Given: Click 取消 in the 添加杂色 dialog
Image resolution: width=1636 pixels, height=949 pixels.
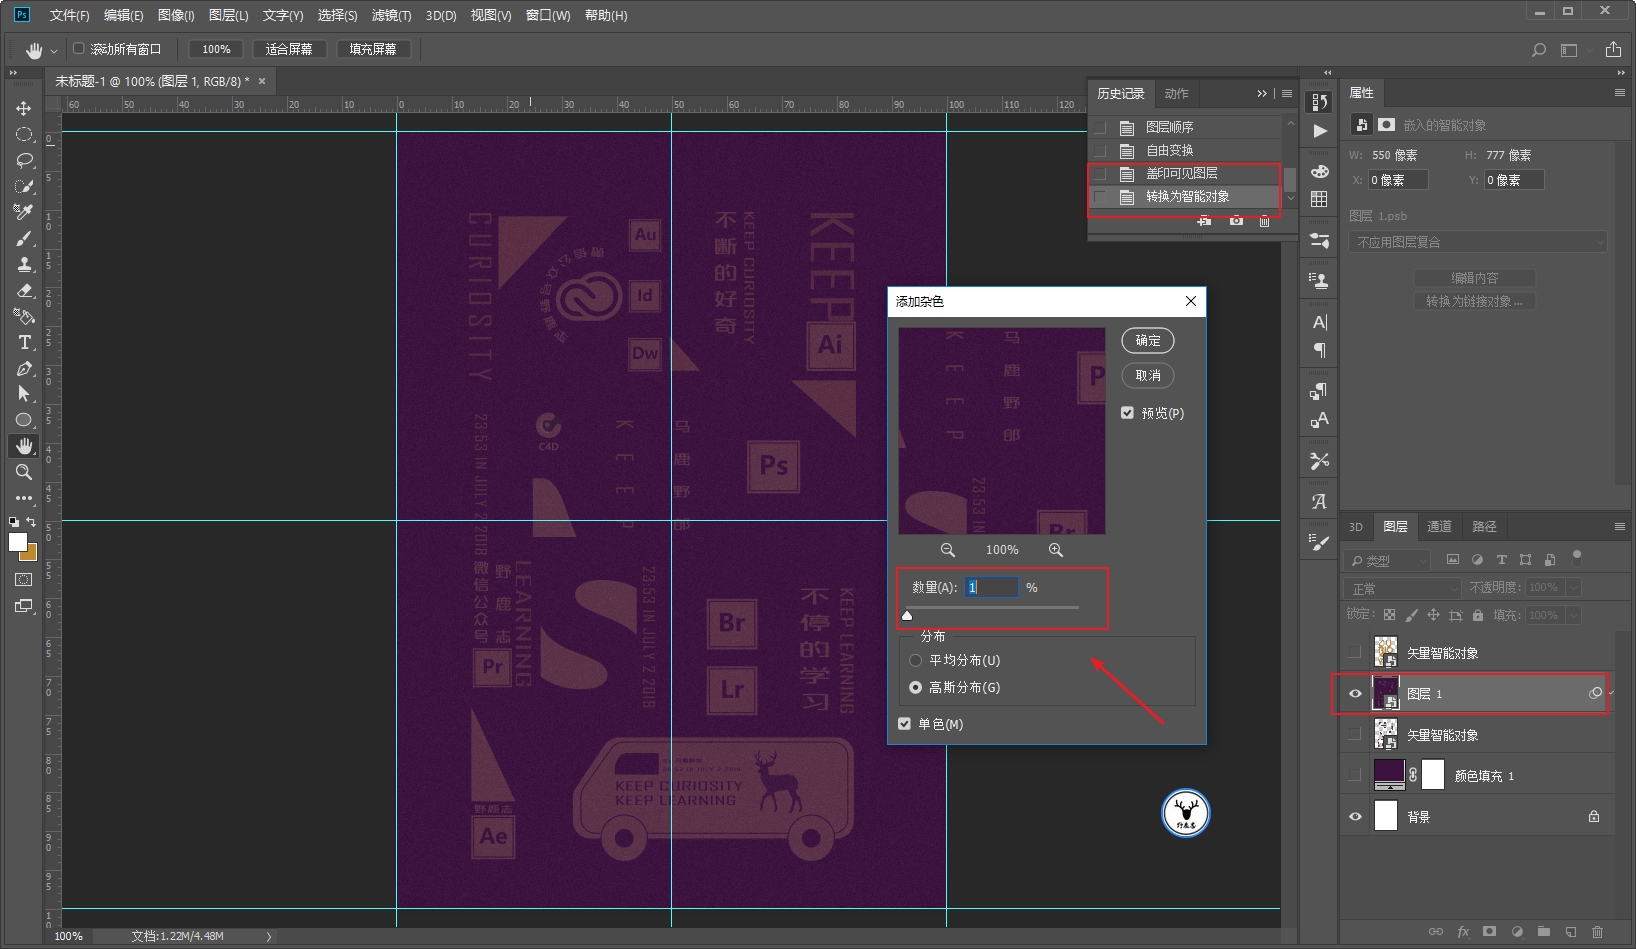Looking at the screenshot, I should 1148,375.
